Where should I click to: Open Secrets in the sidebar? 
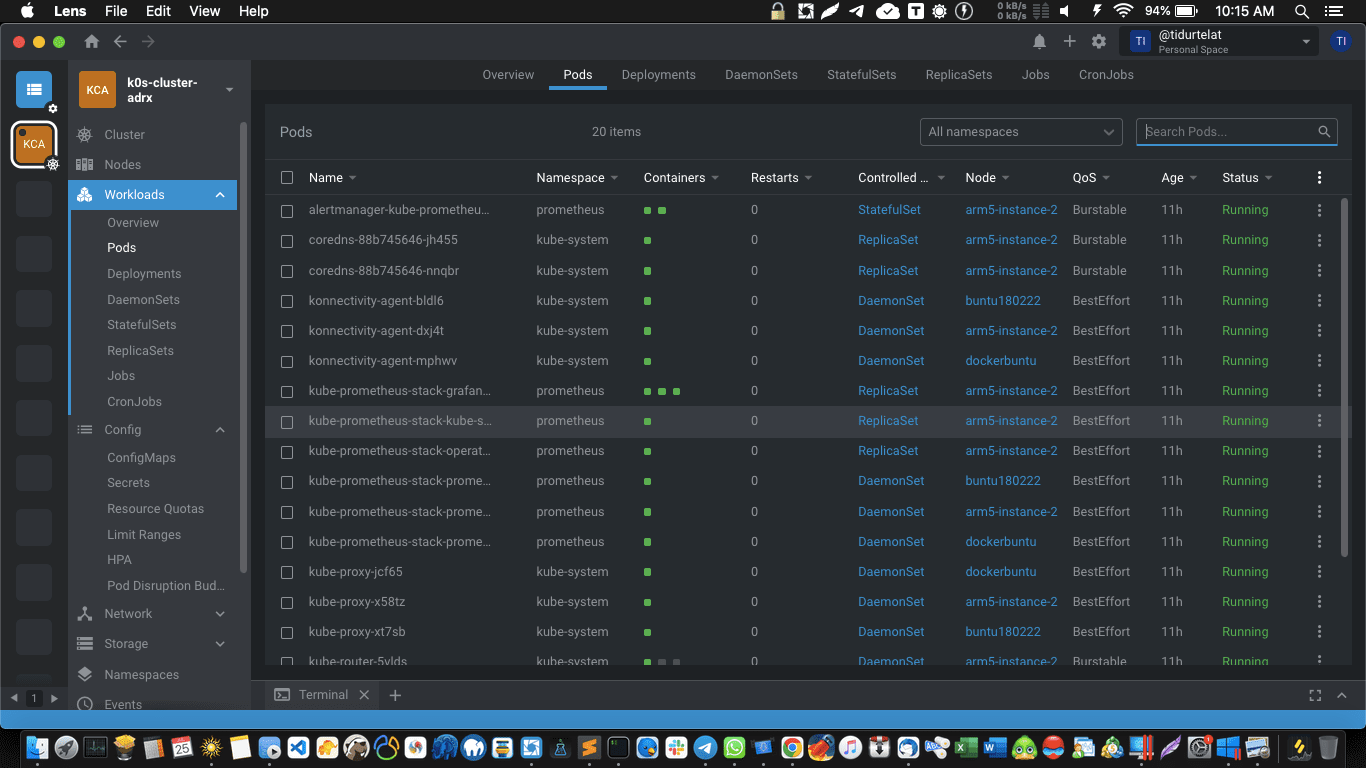coord(128,483)
